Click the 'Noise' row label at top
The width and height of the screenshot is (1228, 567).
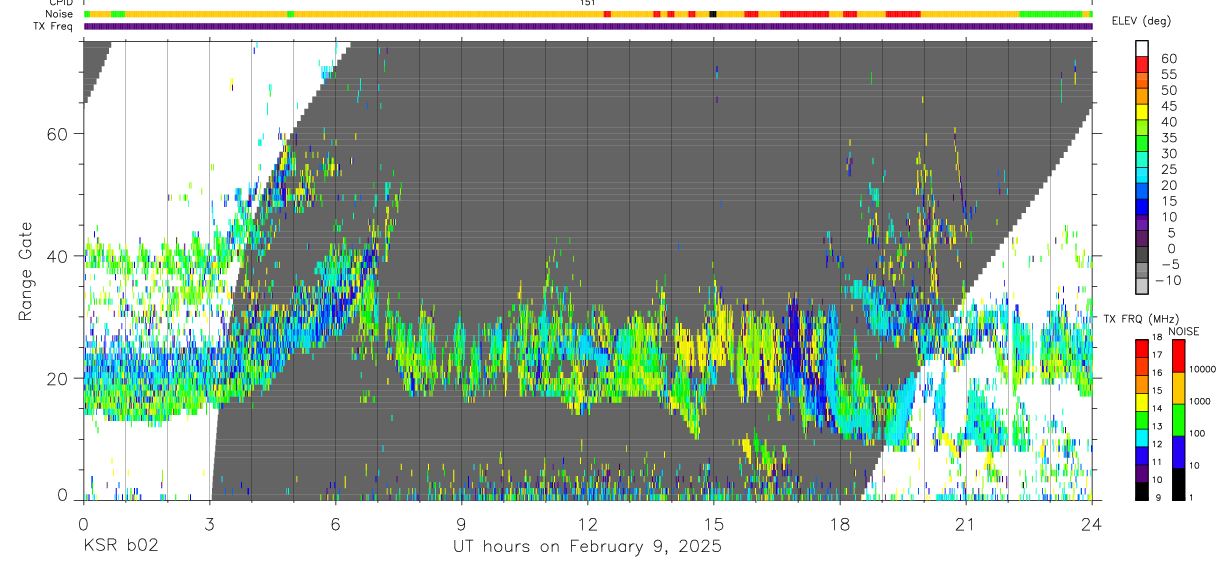(59, 14)
